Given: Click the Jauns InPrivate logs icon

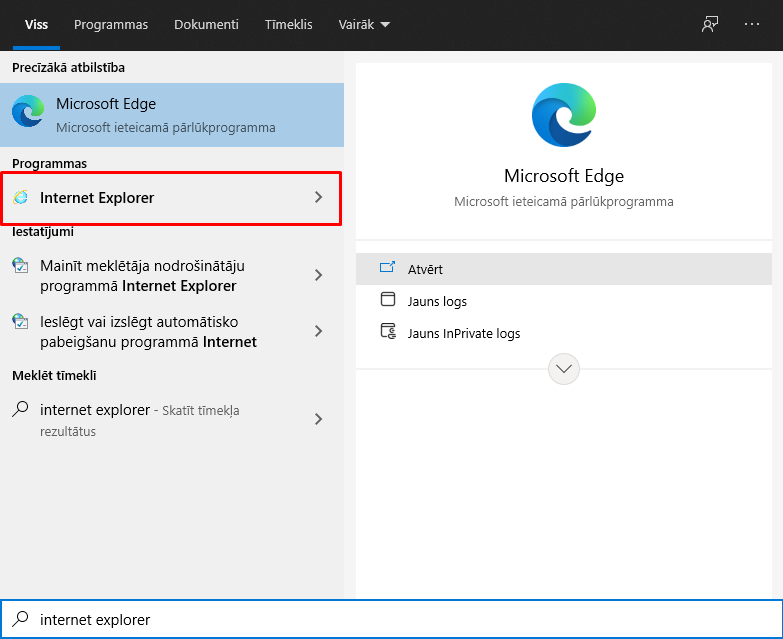Looking at the screenshot, I should pyautogui.click(x=388, y=332).
